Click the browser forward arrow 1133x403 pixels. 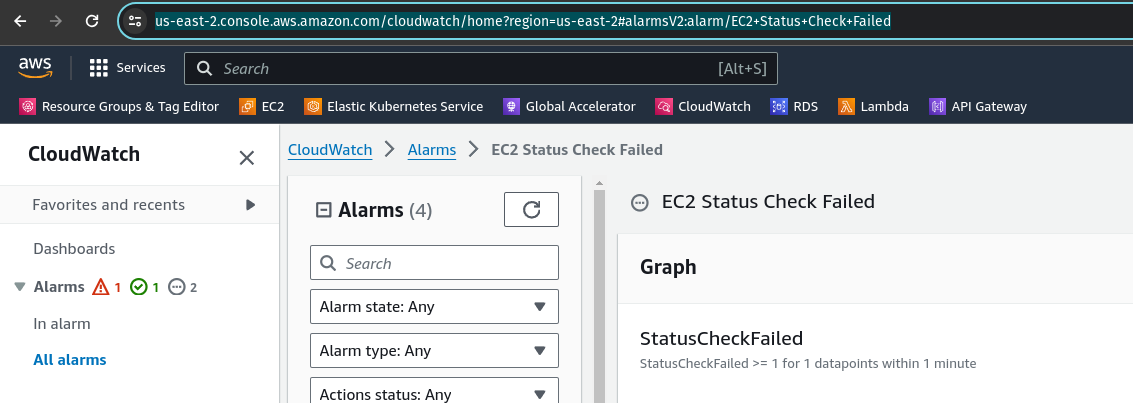tap(56, 21)
